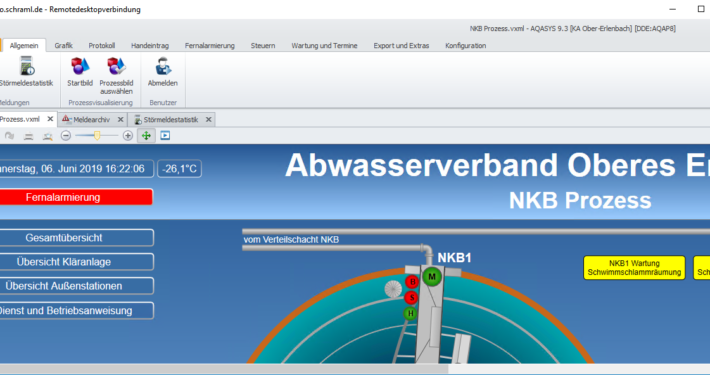The height and width of the screenshot is (375, 710).
Task: Click NKB1 Wartung Schwimmschlammräumung button
Action: [x=634, y=268]
